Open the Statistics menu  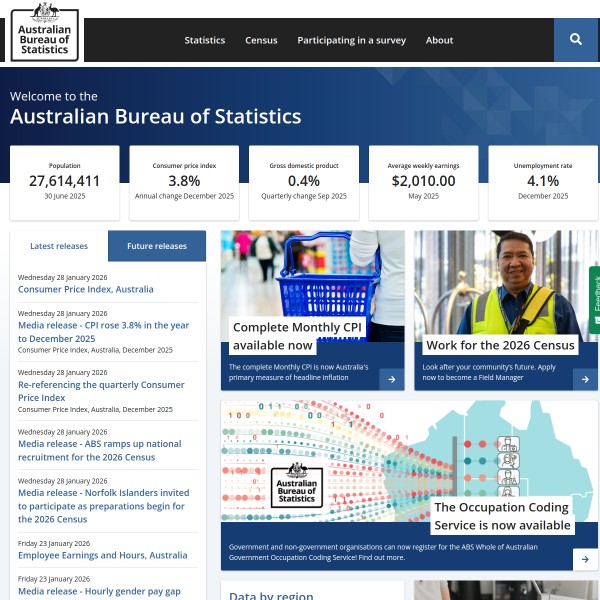click(205, 41)
